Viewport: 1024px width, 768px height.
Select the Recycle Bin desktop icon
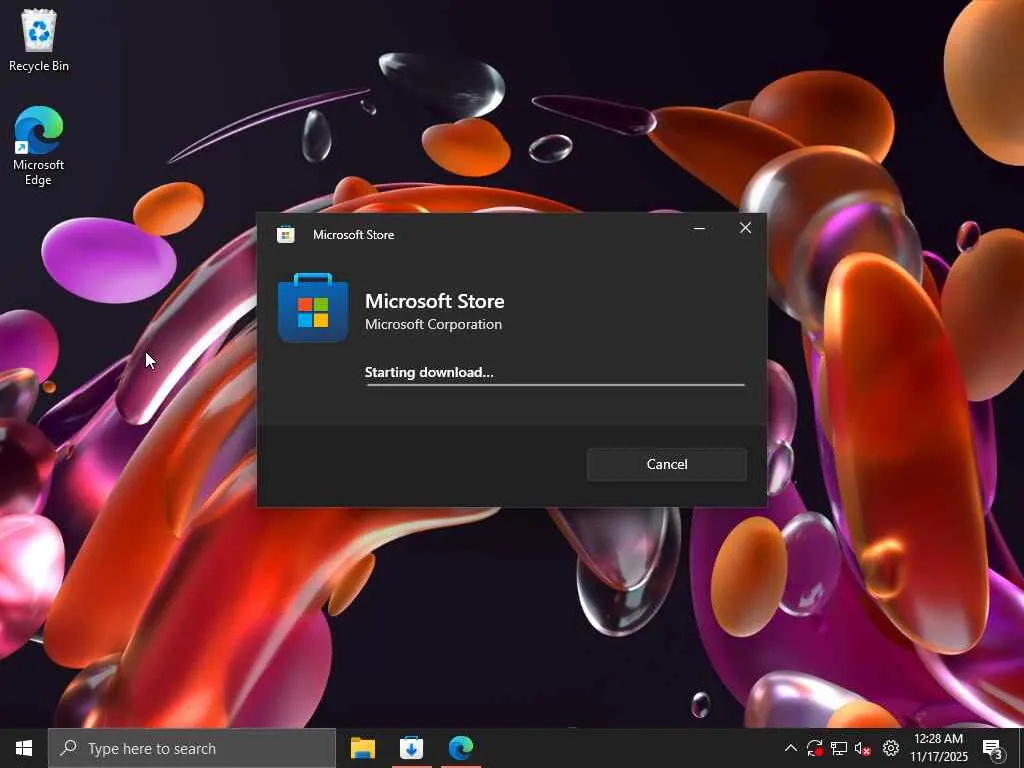point(39,40)
